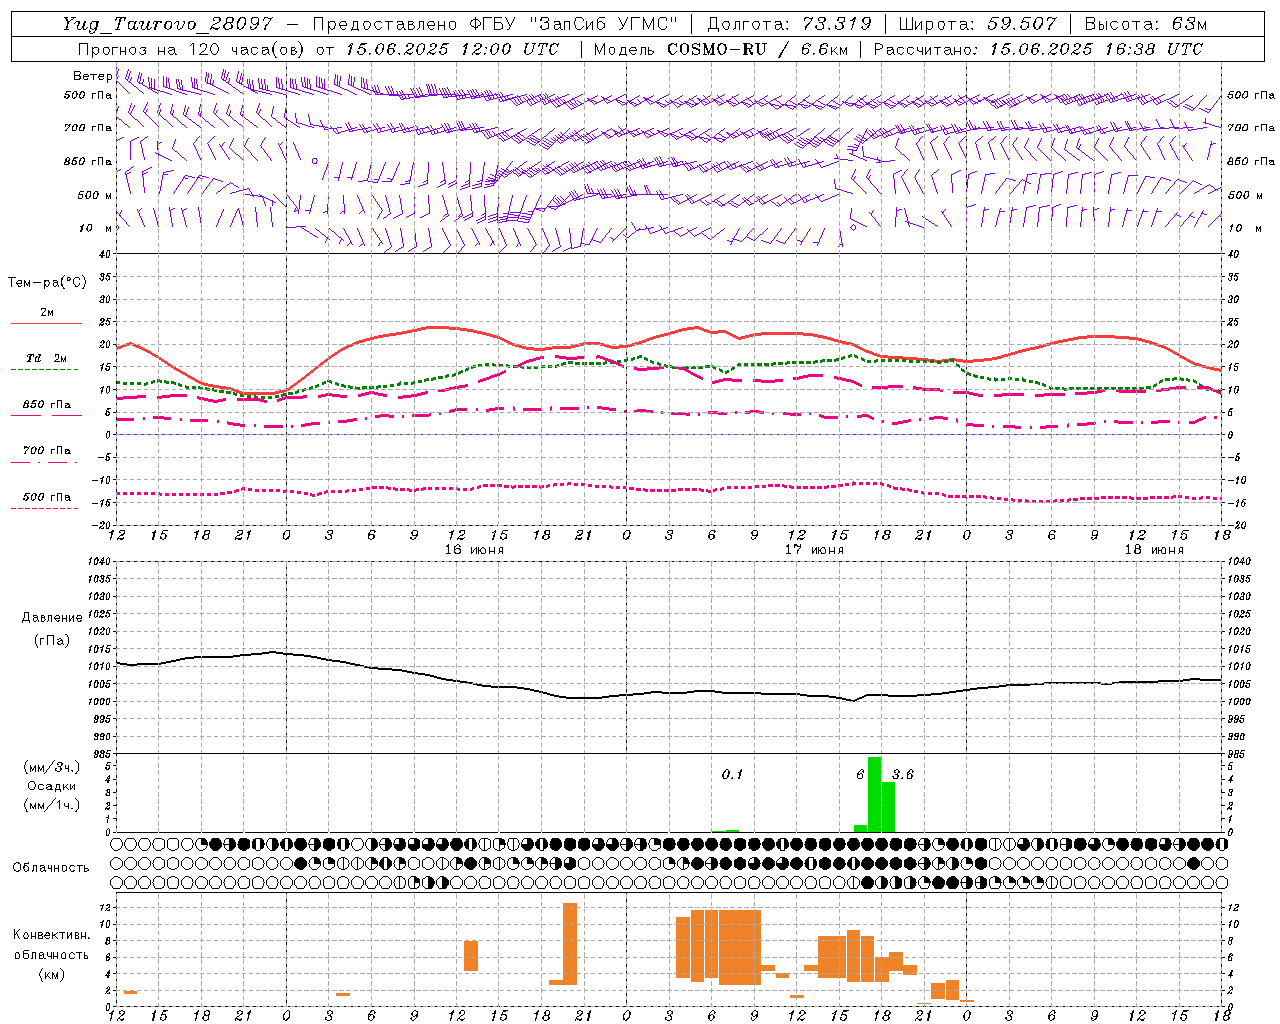Click the 500 гПа temperature legend entry

47,497
